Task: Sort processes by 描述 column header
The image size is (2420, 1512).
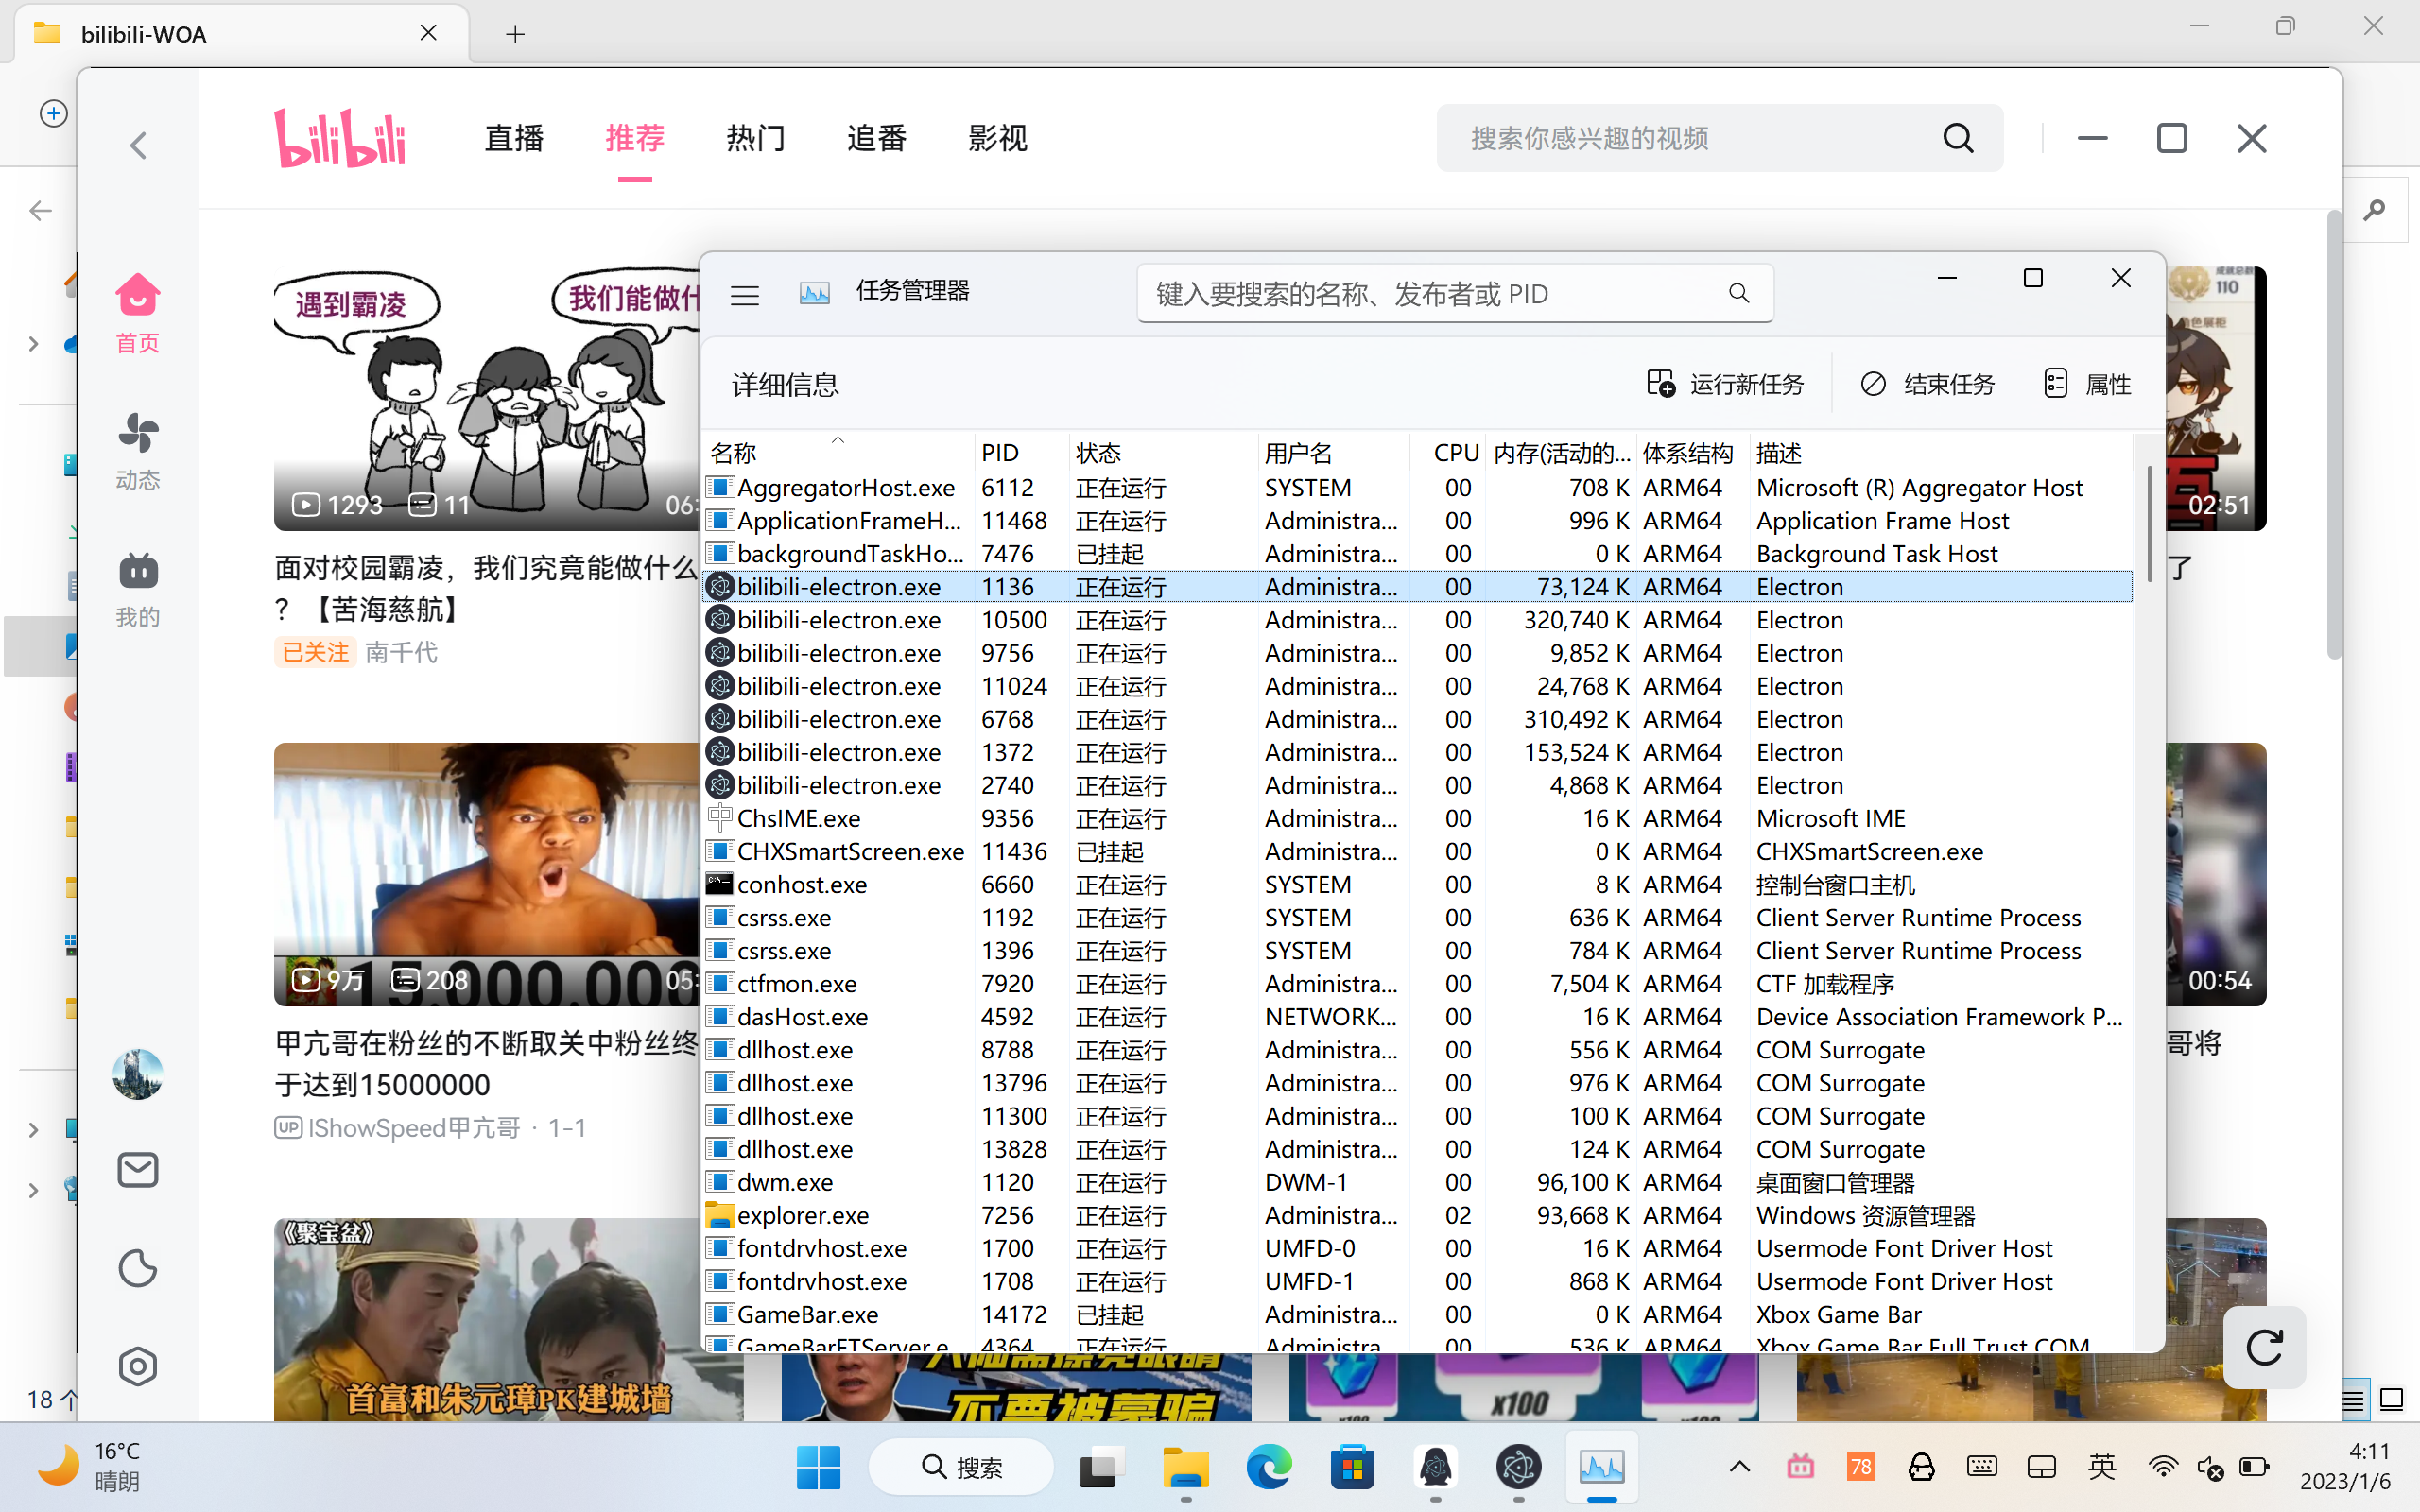Action: pos(1940,453)
